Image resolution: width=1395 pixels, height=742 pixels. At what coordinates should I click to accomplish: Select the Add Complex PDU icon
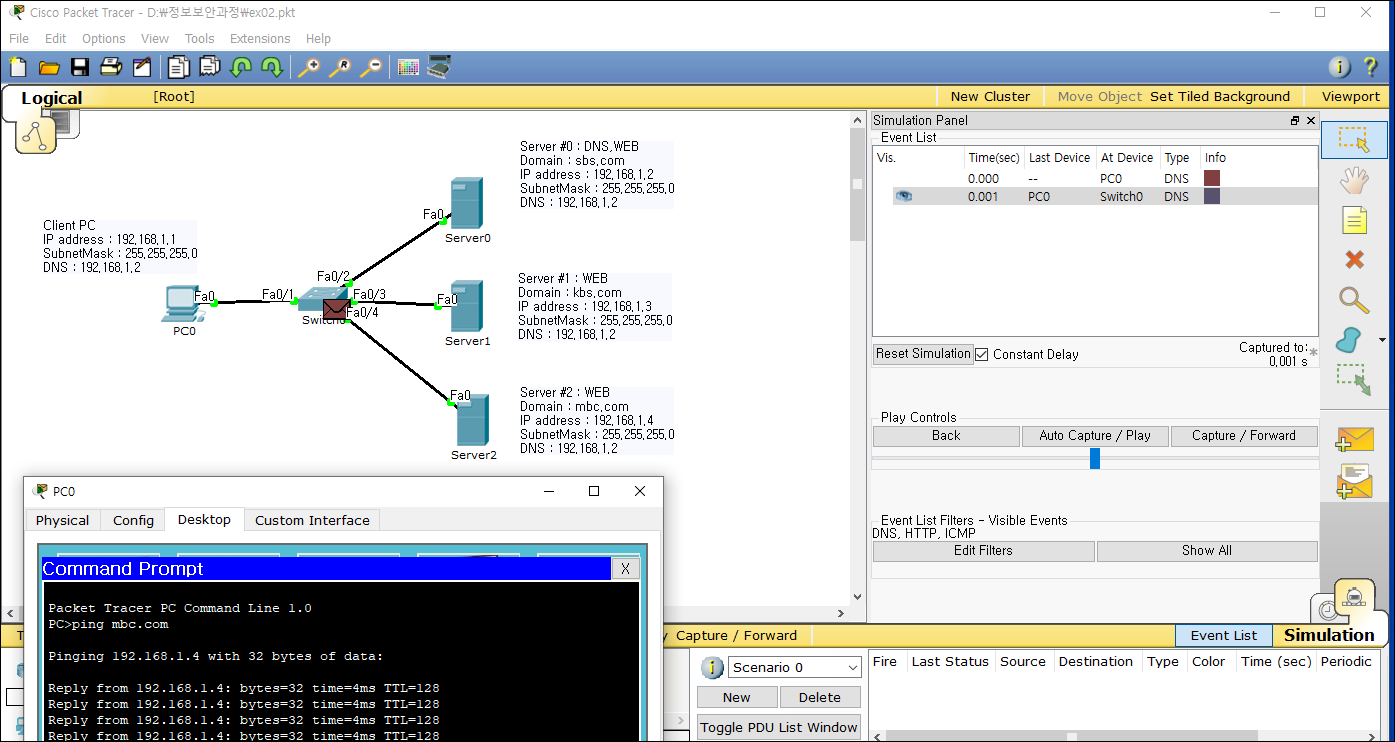pos(1354,481)
